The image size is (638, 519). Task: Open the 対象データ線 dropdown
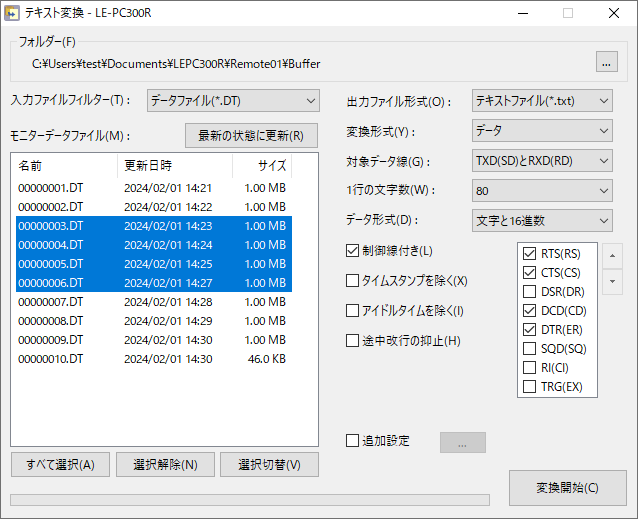click(541, 161)
